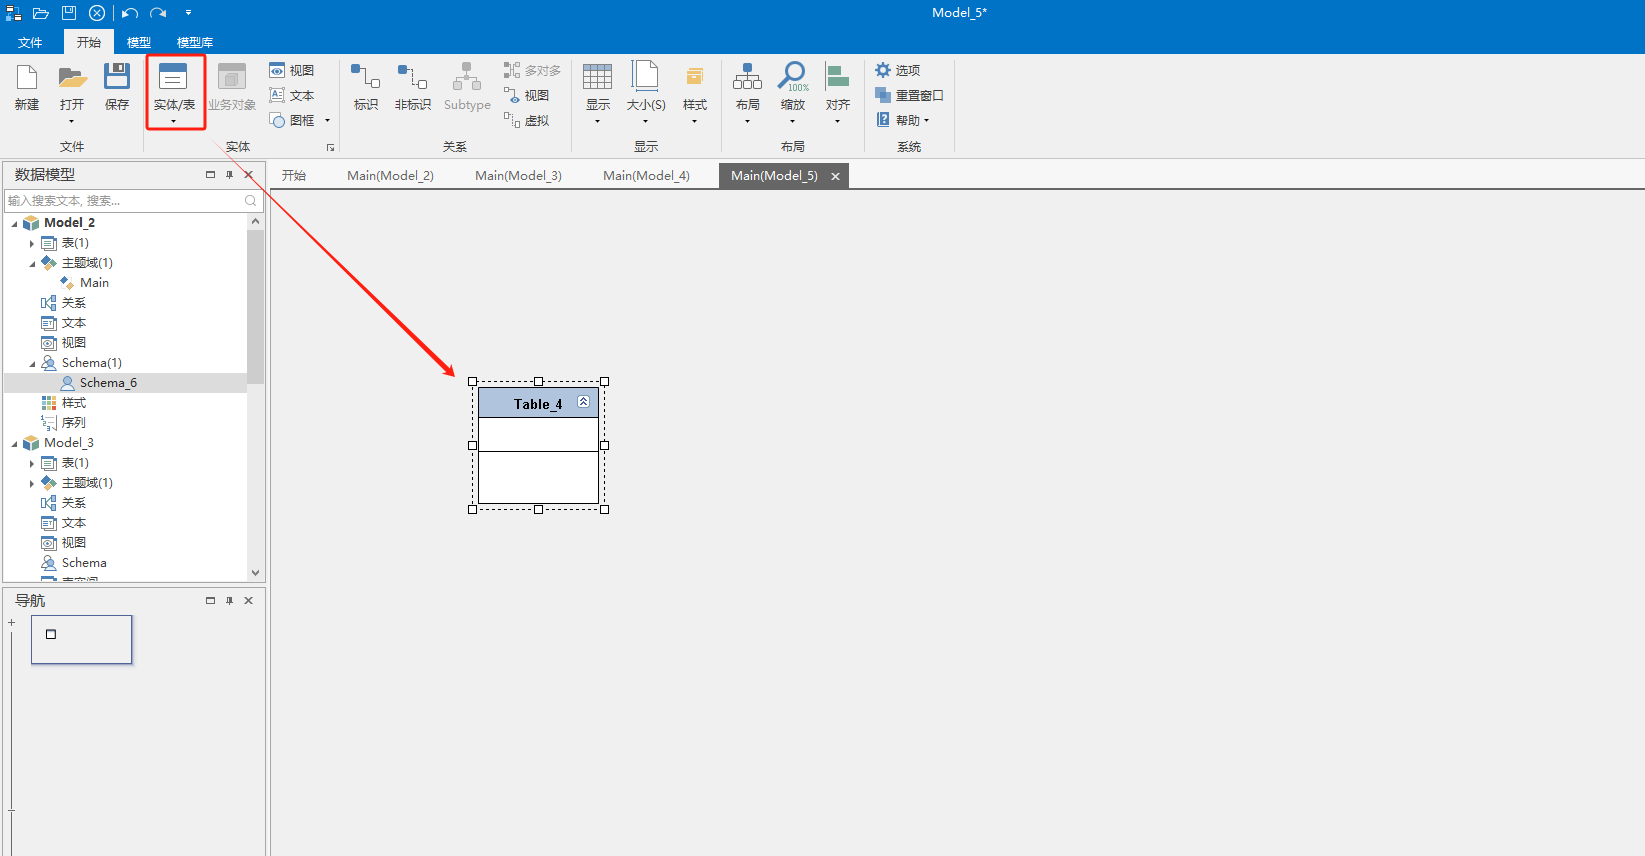Collapse the Model_3 tree node
Screen dimensions: 1645x856
coord(14,443)
